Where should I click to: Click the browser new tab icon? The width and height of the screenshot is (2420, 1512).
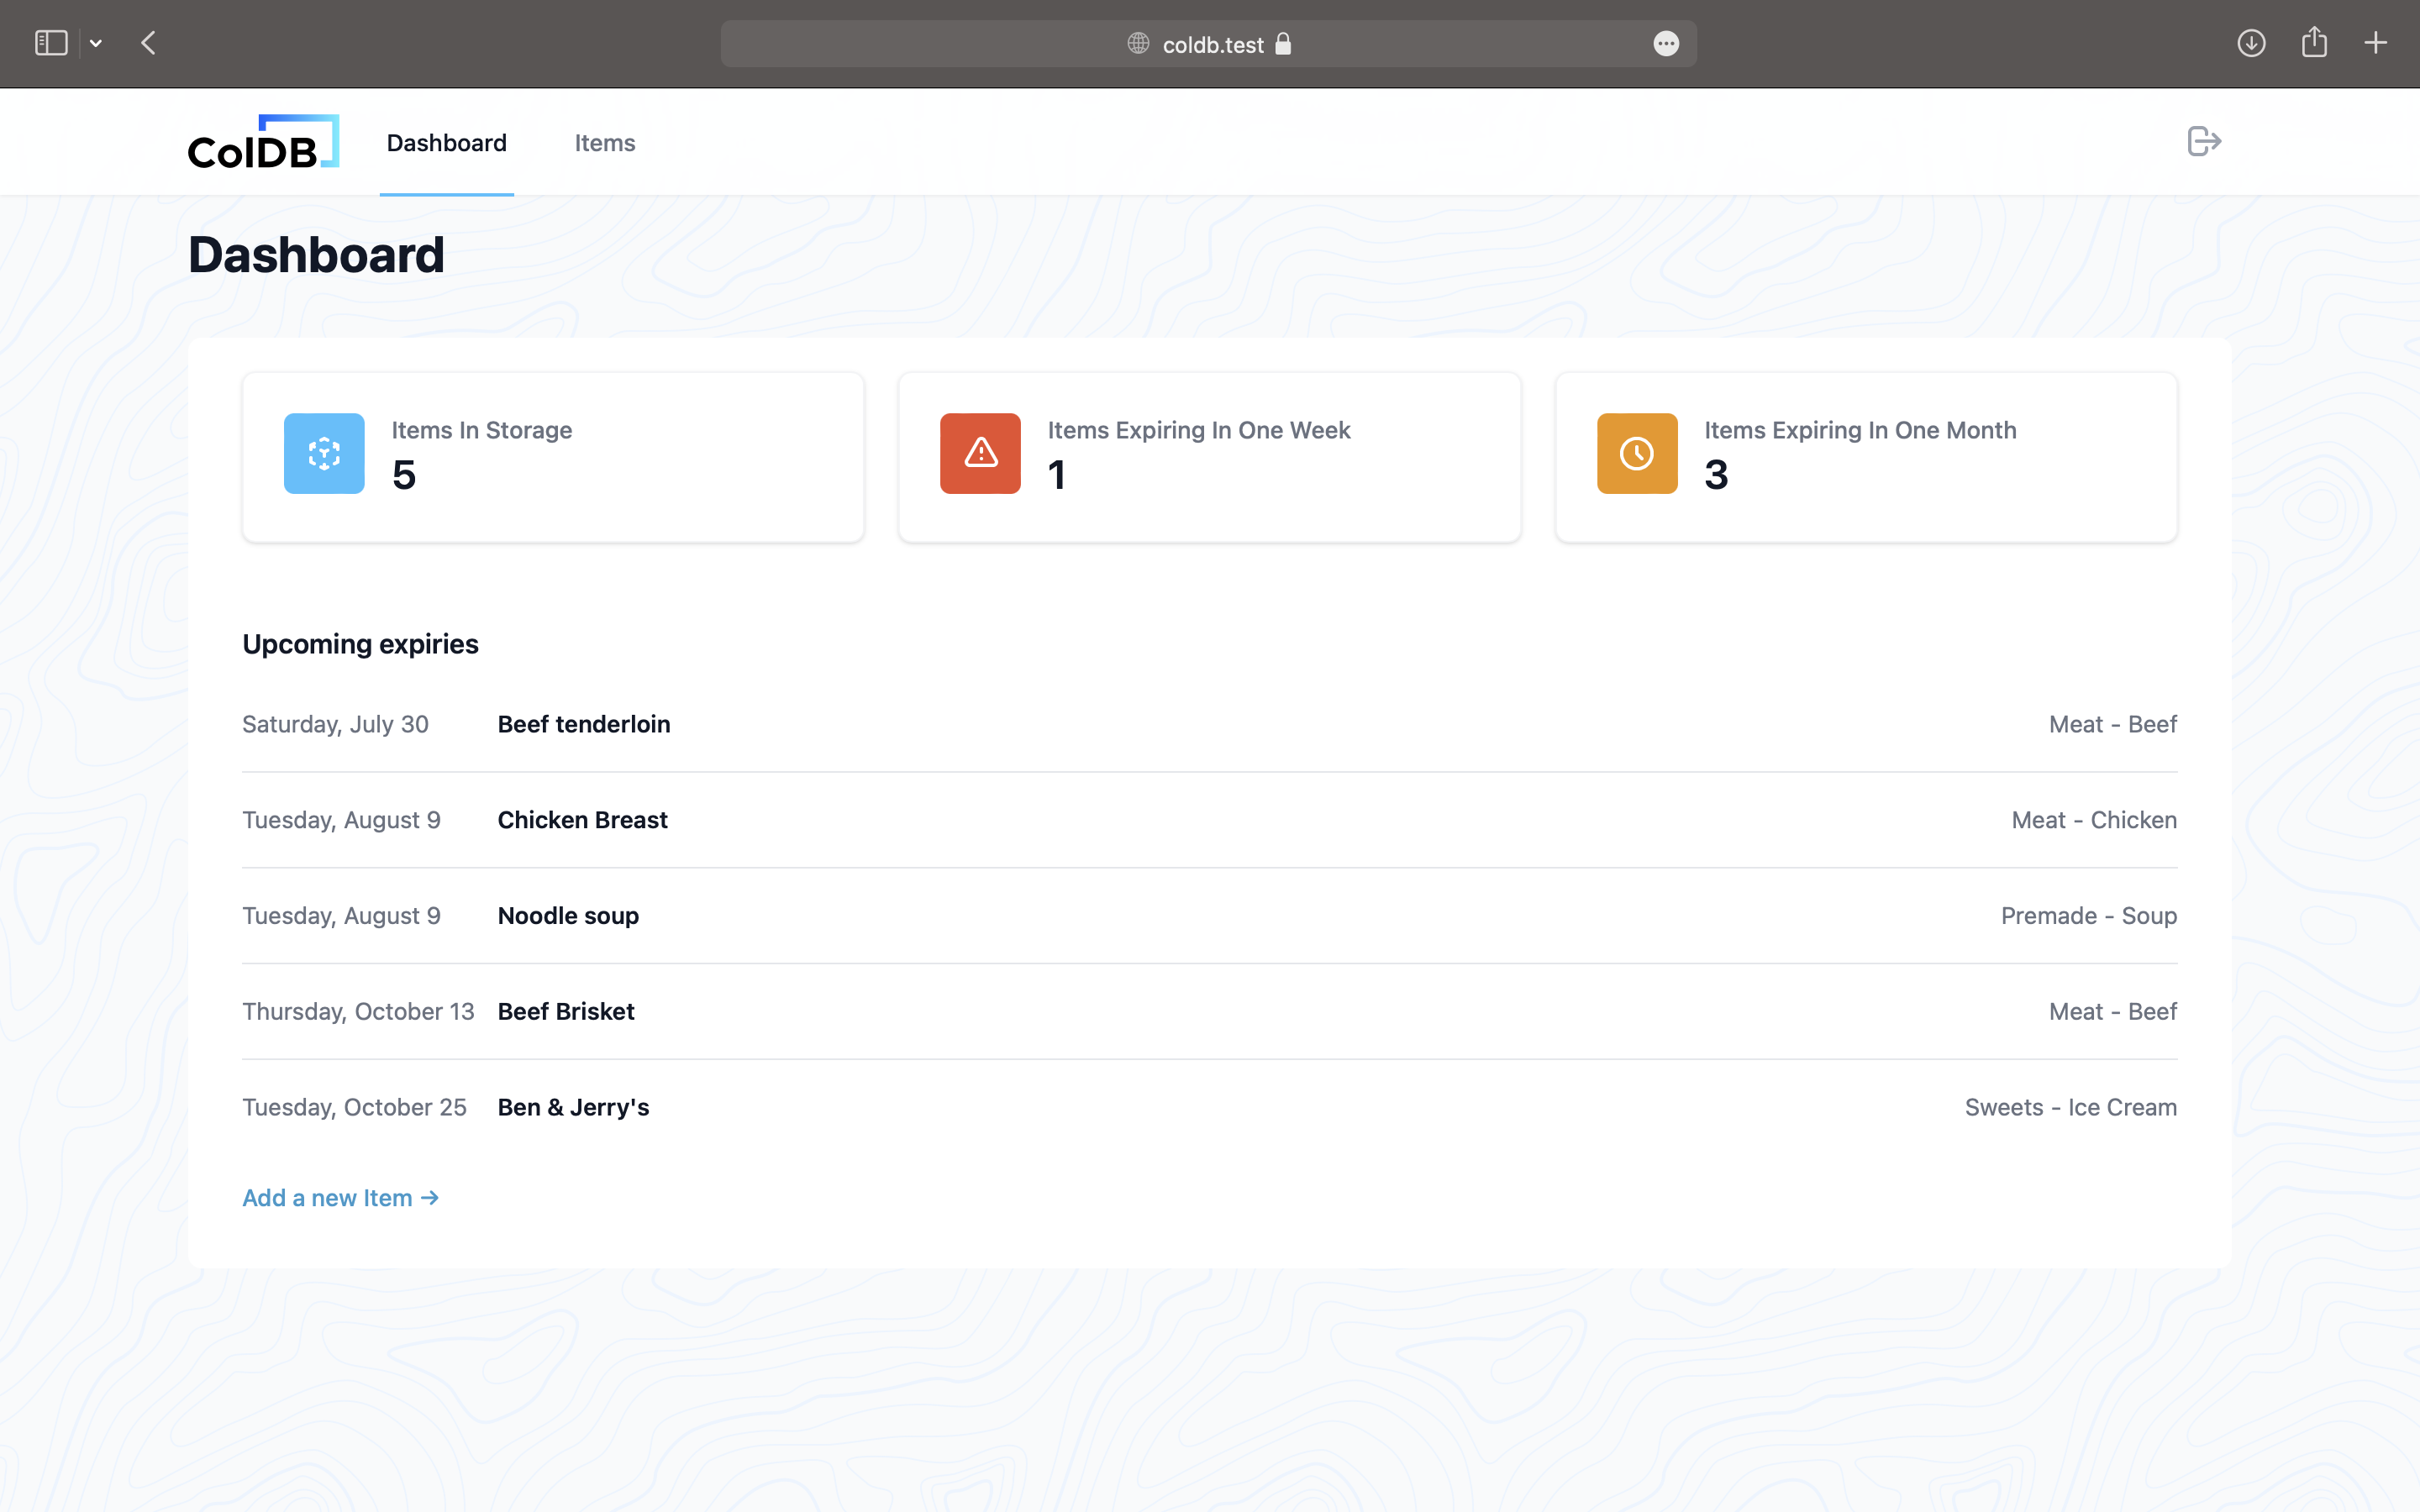coord(2375,44)
